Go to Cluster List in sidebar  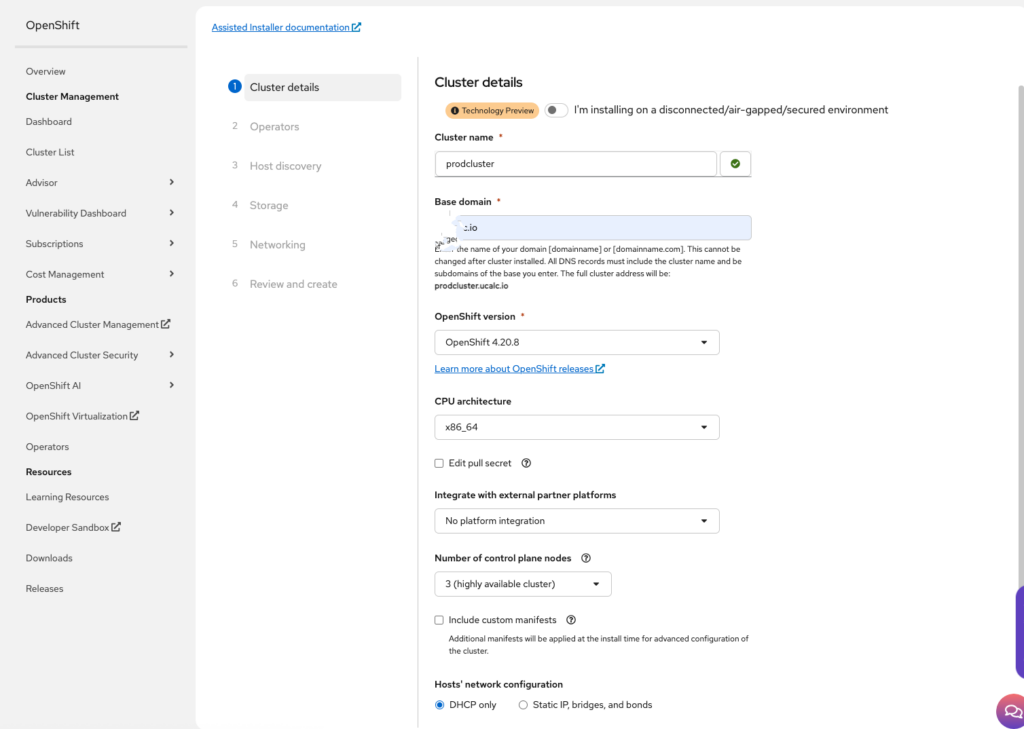point(50,152)
